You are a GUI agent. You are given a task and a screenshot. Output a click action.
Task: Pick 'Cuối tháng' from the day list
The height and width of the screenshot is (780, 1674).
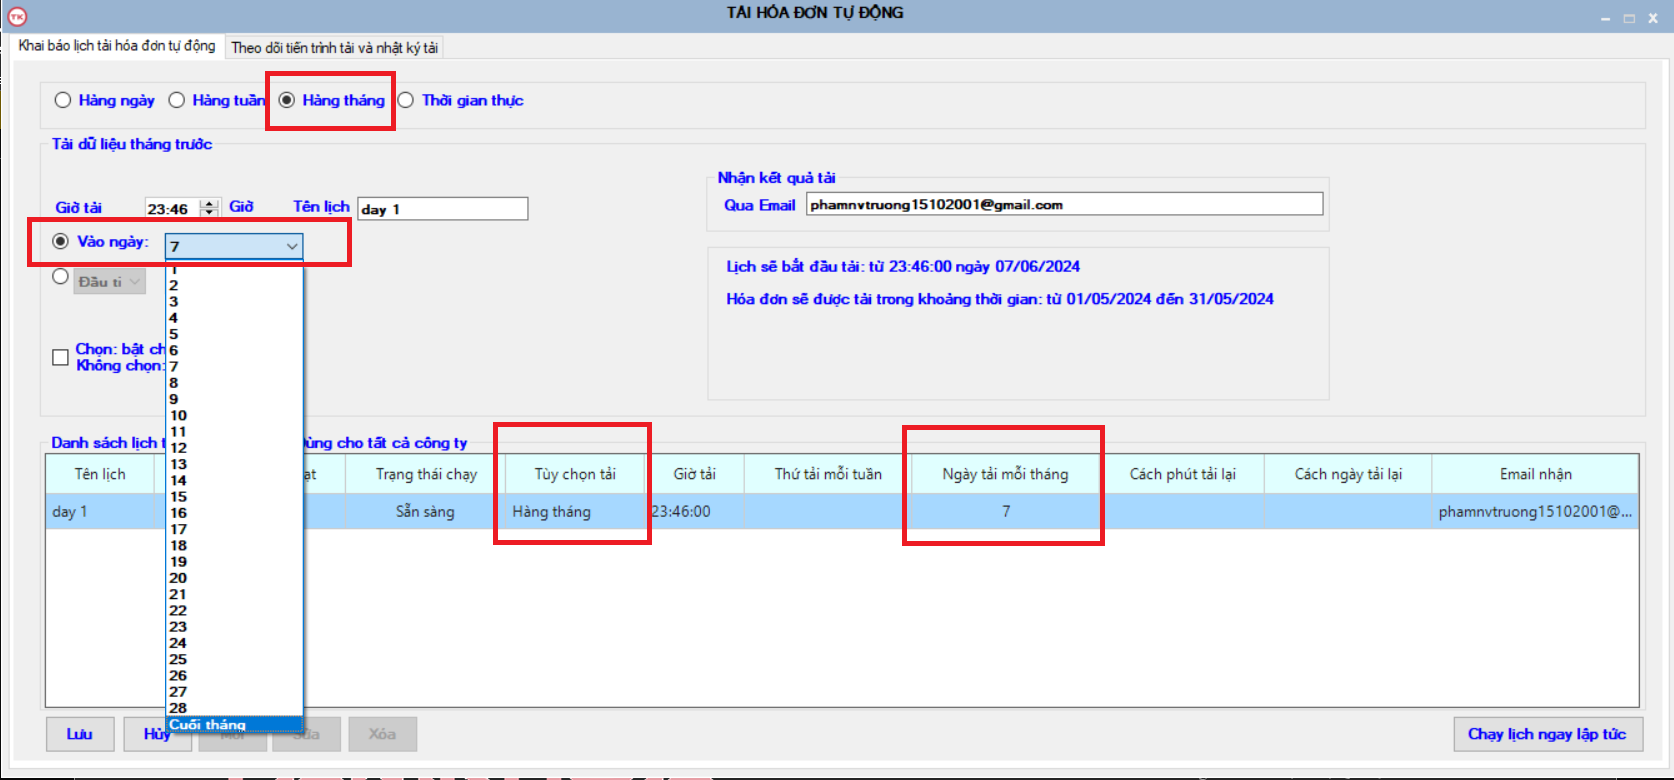point(207,724)
